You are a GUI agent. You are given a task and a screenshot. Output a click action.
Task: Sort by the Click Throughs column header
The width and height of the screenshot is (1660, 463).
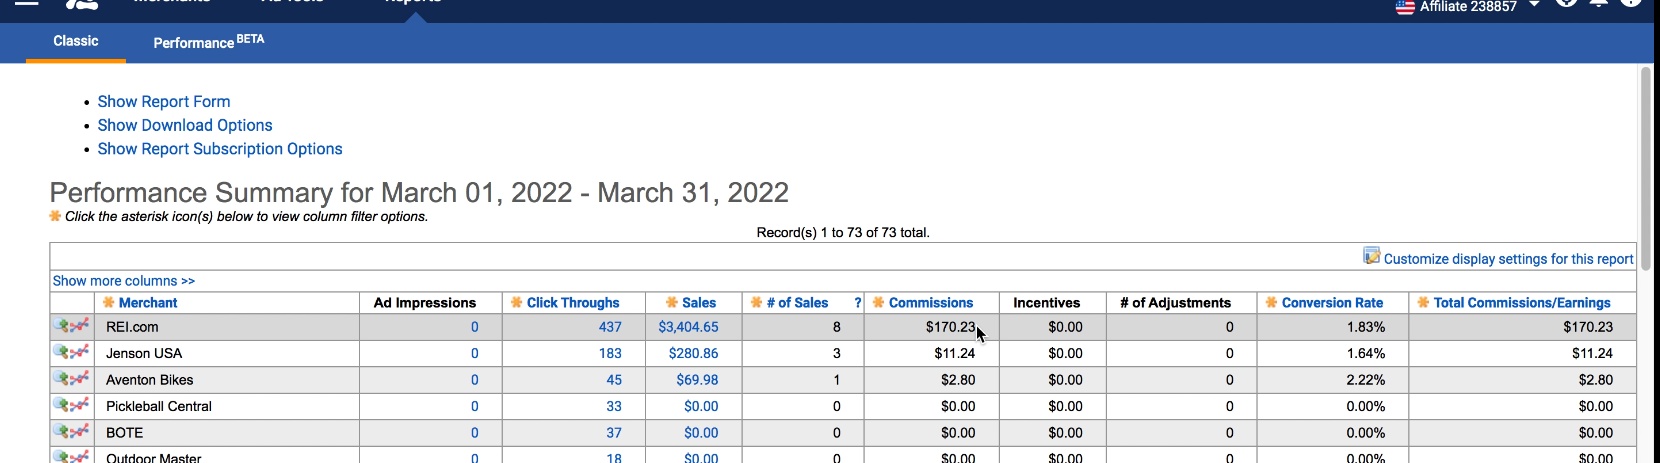pos(573,303)
